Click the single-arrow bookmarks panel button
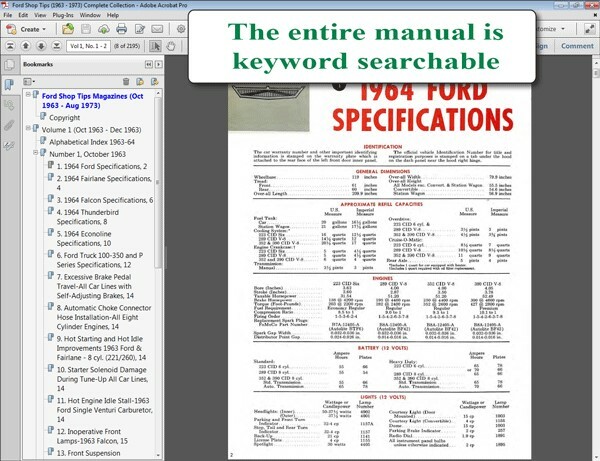Viewport: 600px width, 461px height. 158,65
